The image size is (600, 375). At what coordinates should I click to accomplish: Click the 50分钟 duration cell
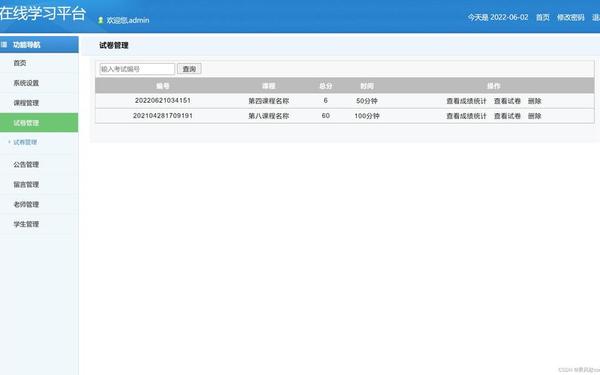pos(367,101)
